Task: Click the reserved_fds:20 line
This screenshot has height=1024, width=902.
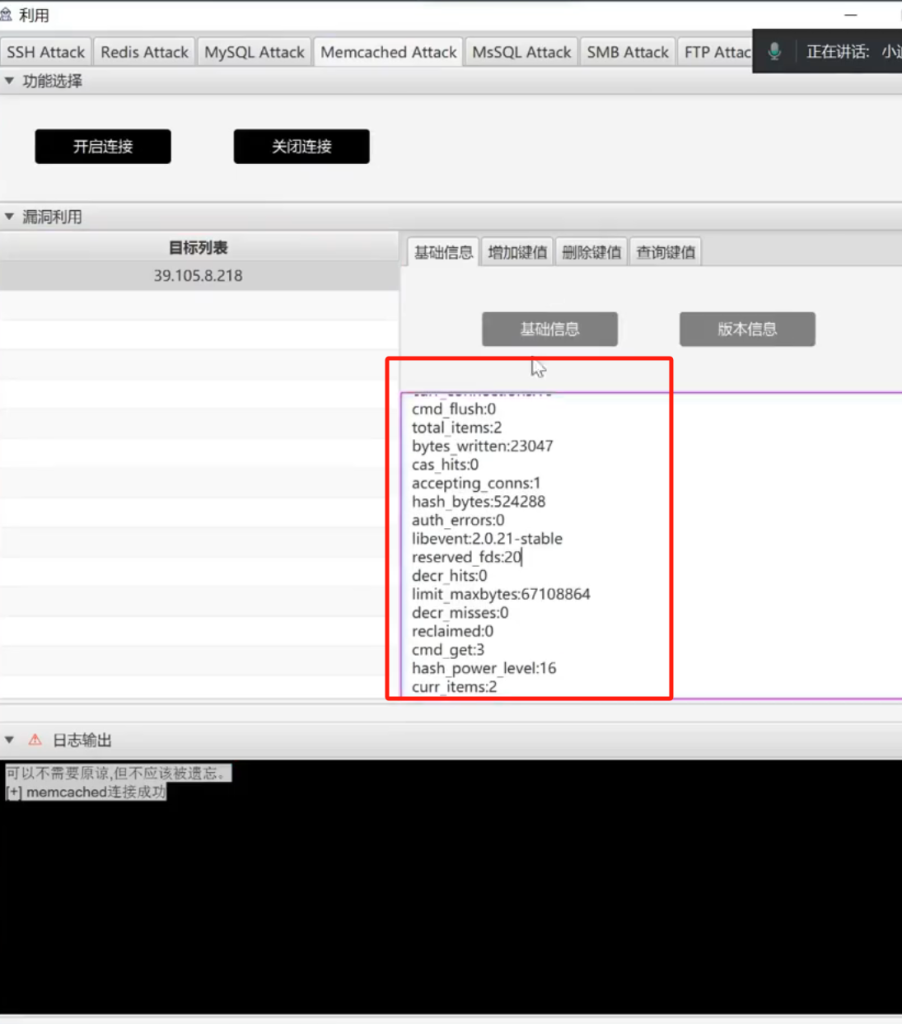Action: click(x=466, y=557)
